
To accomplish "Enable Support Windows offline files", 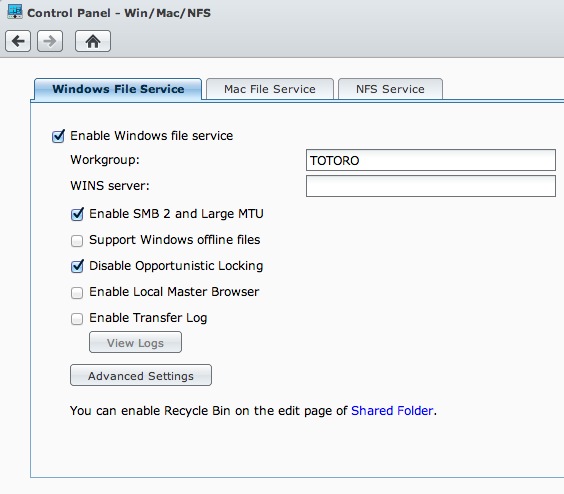I will click(x=77, y=240).
